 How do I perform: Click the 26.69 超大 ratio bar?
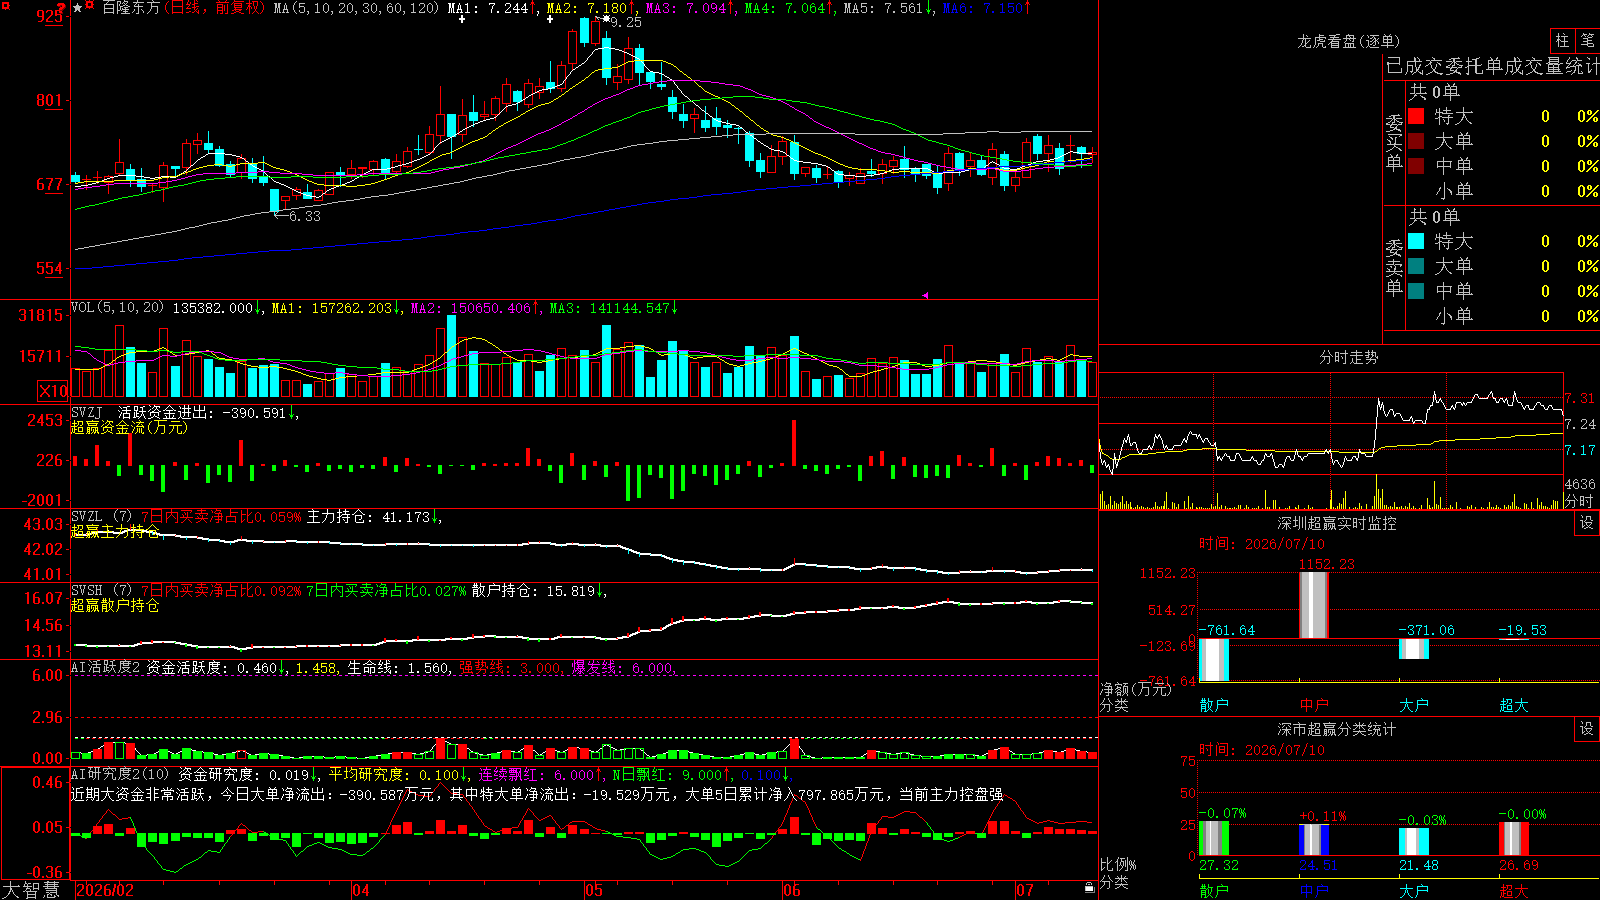pos(1514,839)
